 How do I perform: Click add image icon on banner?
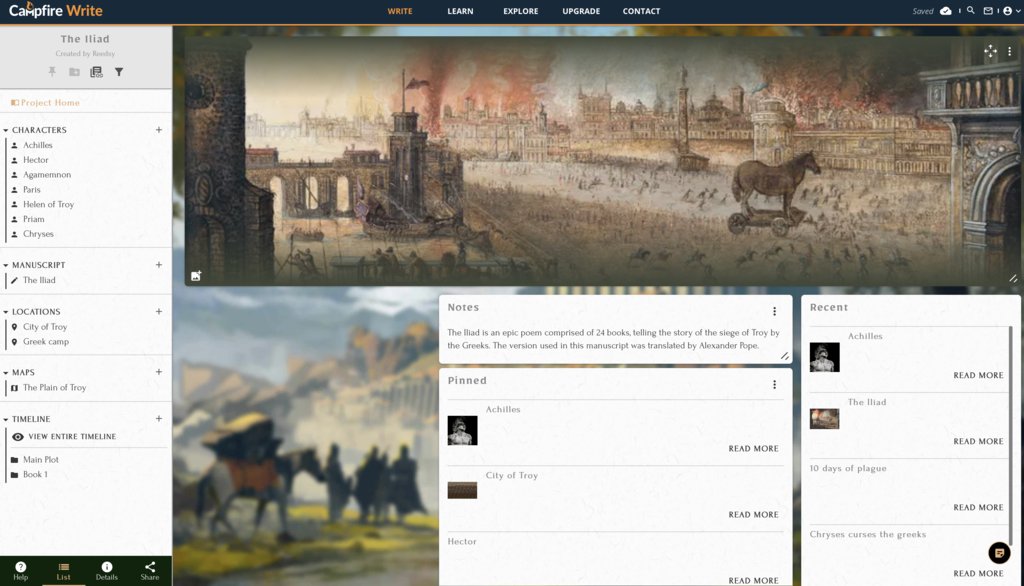click(x=196, y=276)
